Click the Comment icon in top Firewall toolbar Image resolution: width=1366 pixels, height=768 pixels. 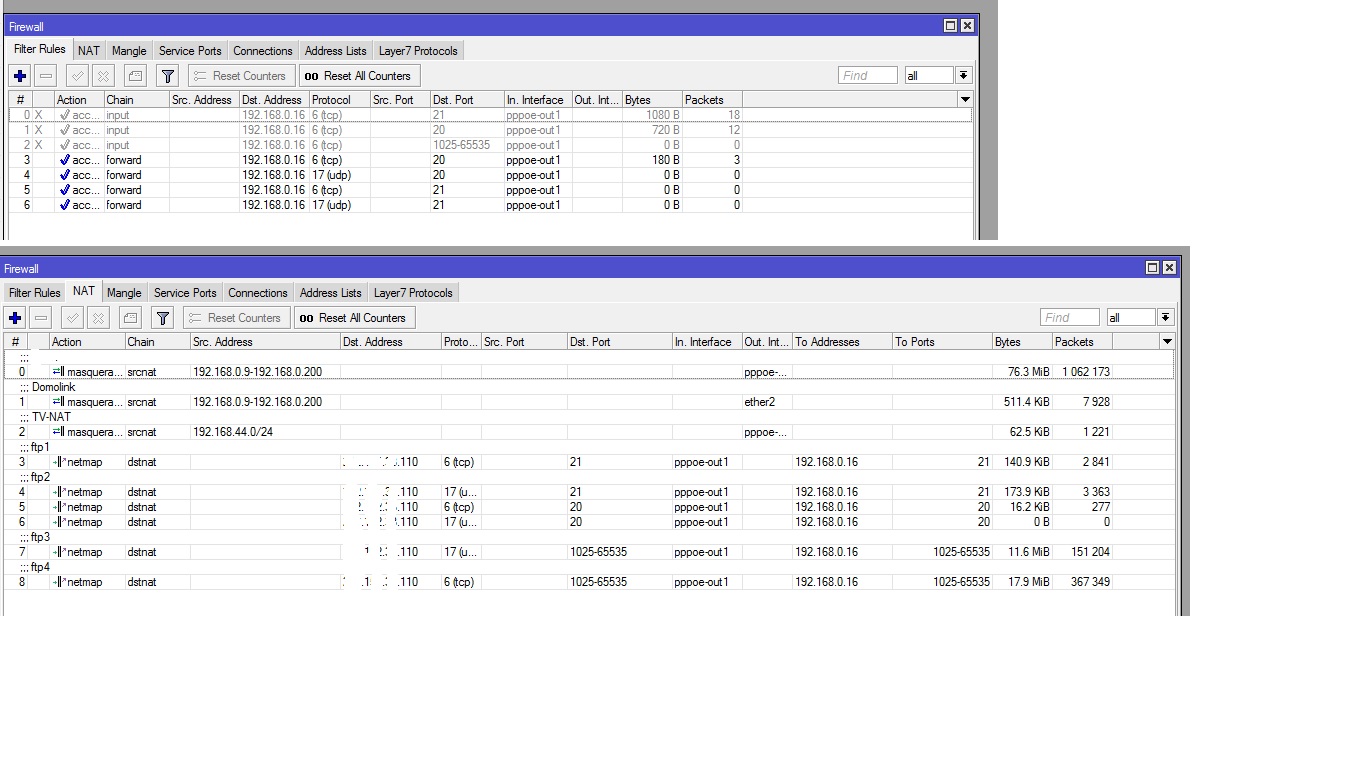coord(135,76)
